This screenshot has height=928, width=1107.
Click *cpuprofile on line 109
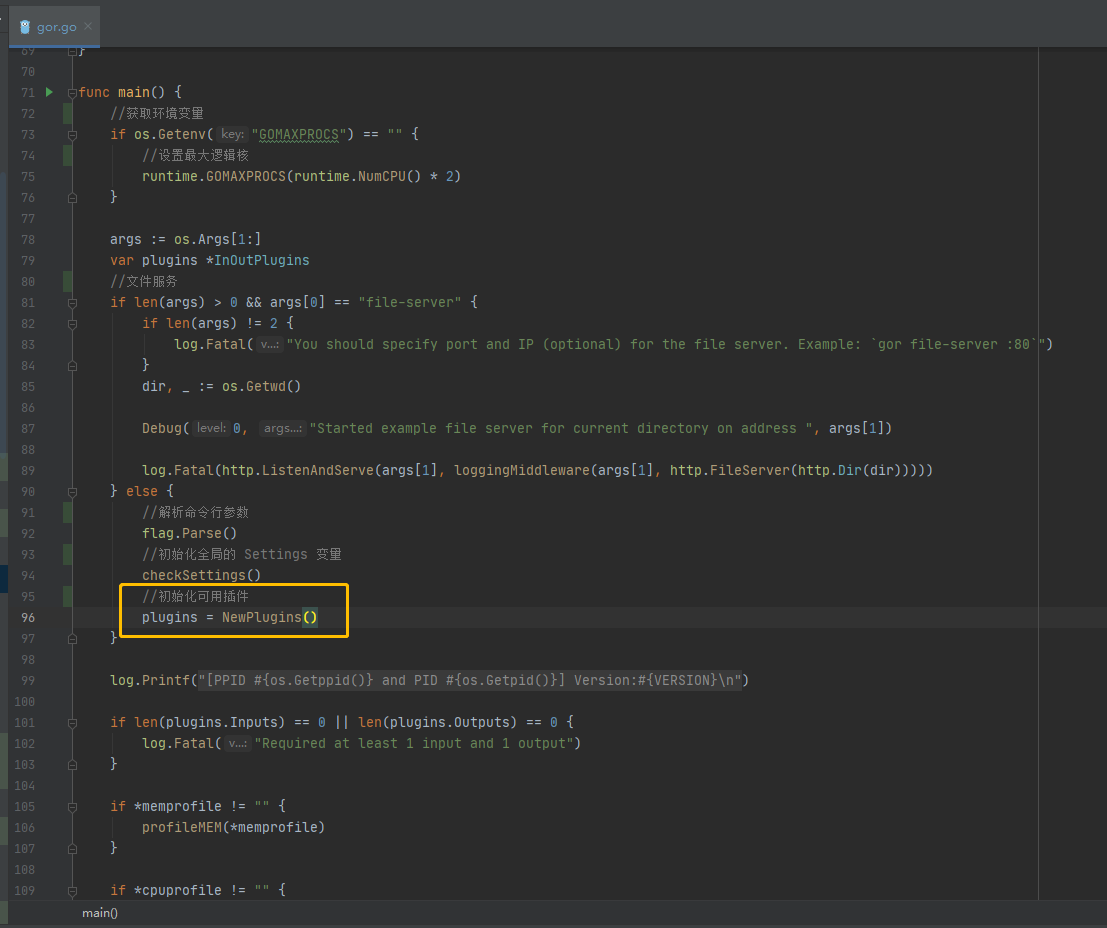(x=177, y=890)
